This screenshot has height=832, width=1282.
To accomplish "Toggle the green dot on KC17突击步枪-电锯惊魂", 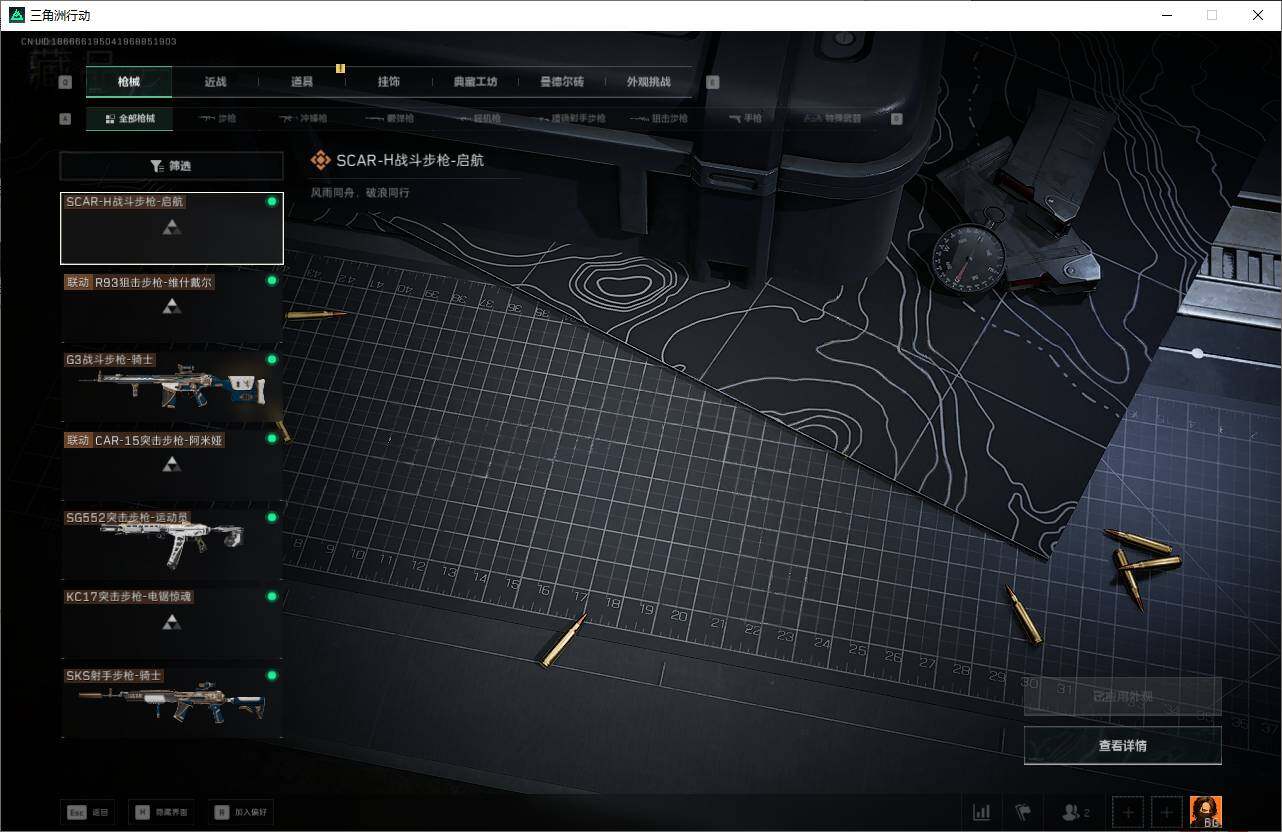I will pos(271,596).
